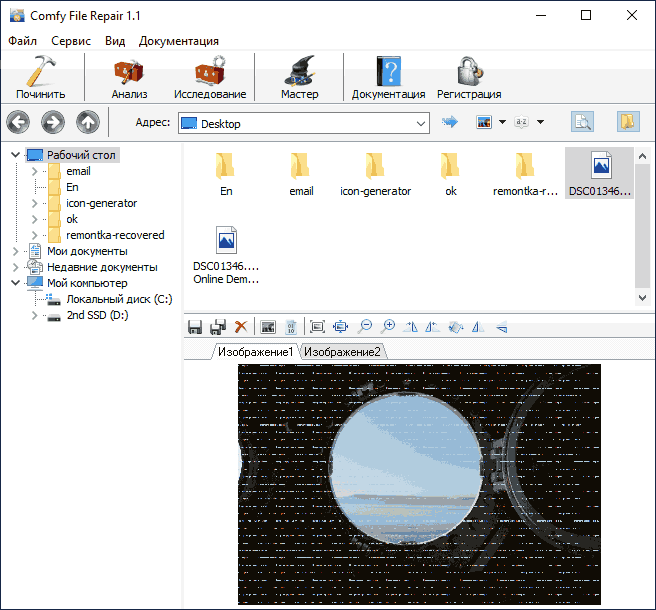Go forward with the right arrow
656x610 pixels.
[x=53, y=122]
